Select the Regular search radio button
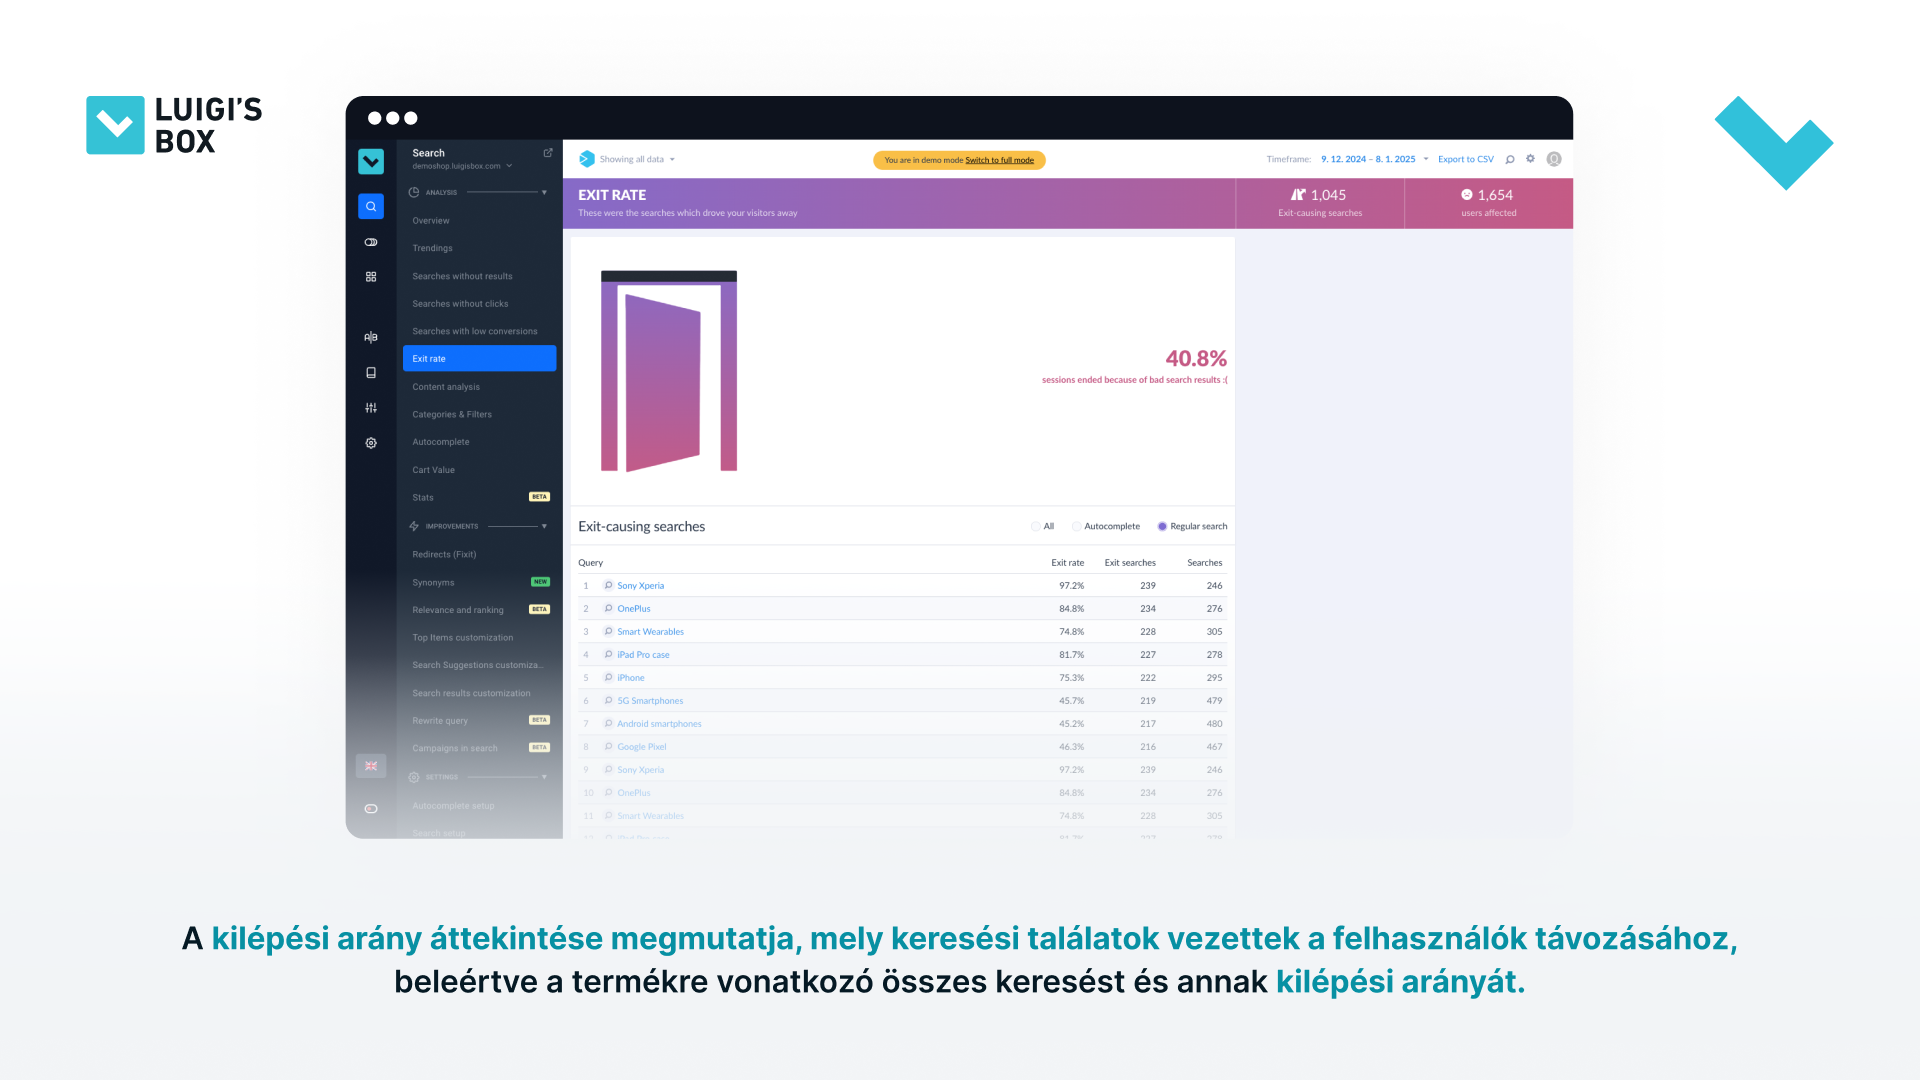 point(1162,527)
